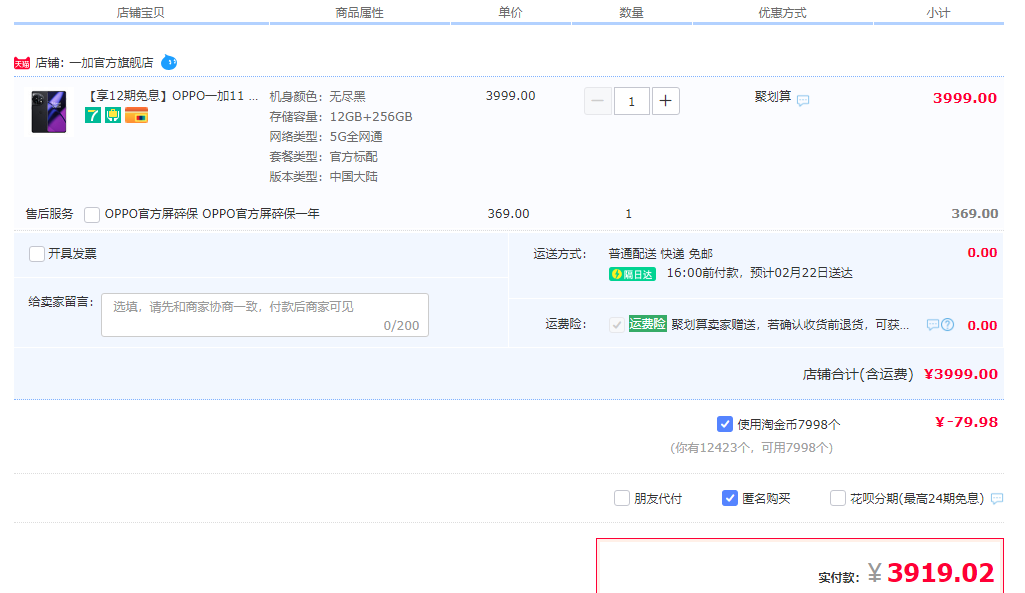The image size is (1025, 593).
Task: Click the green 7-day return badge icon
Action: pos(93,115)
